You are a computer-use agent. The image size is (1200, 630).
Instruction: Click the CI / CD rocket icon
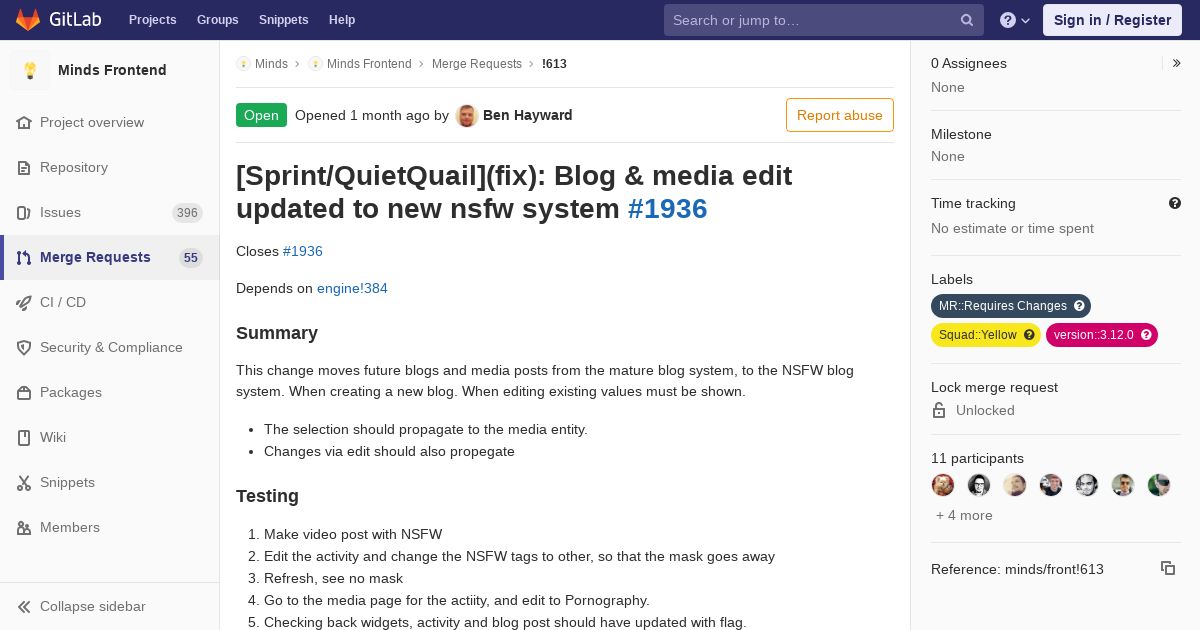[24, 302]
